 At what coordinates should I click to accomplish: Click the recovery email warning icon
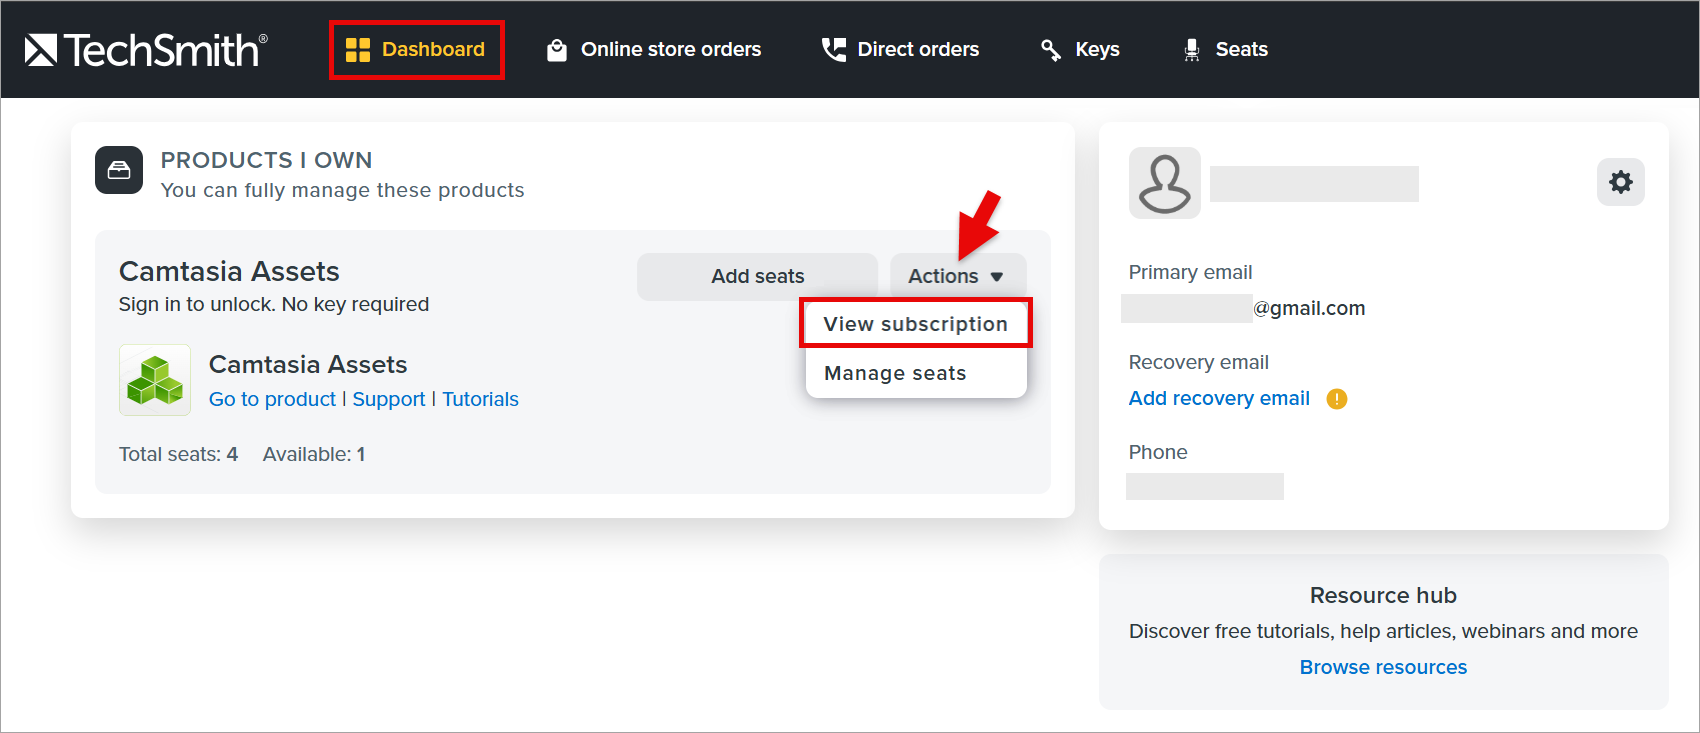pos(1337,399)
